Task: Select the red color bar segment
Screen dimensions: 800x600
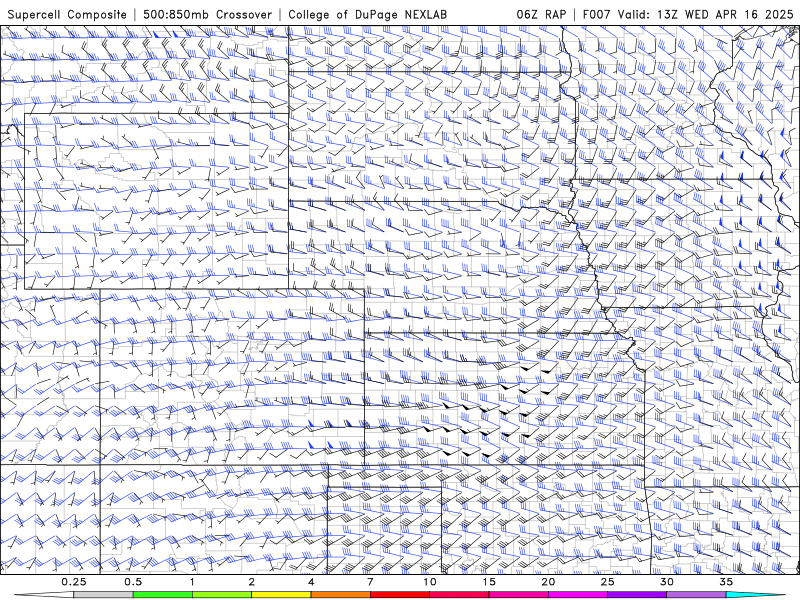Action: pyautogui.click(x=399, y=595)
